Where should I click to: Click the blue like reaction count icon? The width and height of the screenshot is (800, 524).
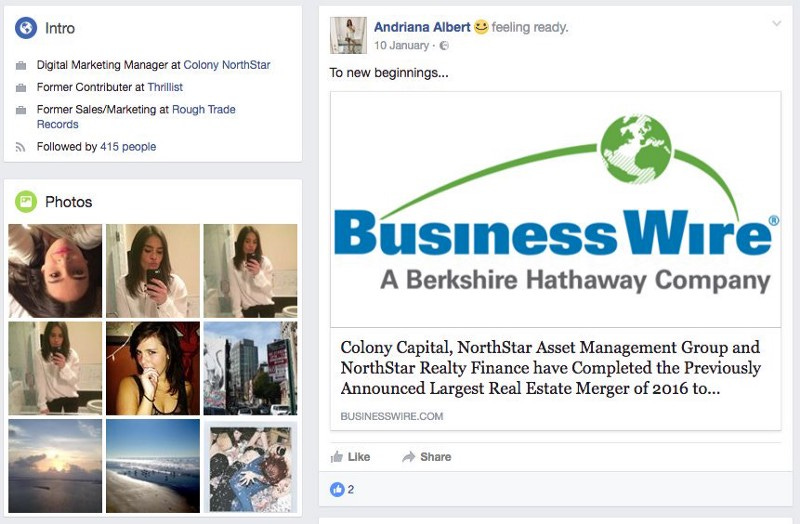click(x=337, y=489)
